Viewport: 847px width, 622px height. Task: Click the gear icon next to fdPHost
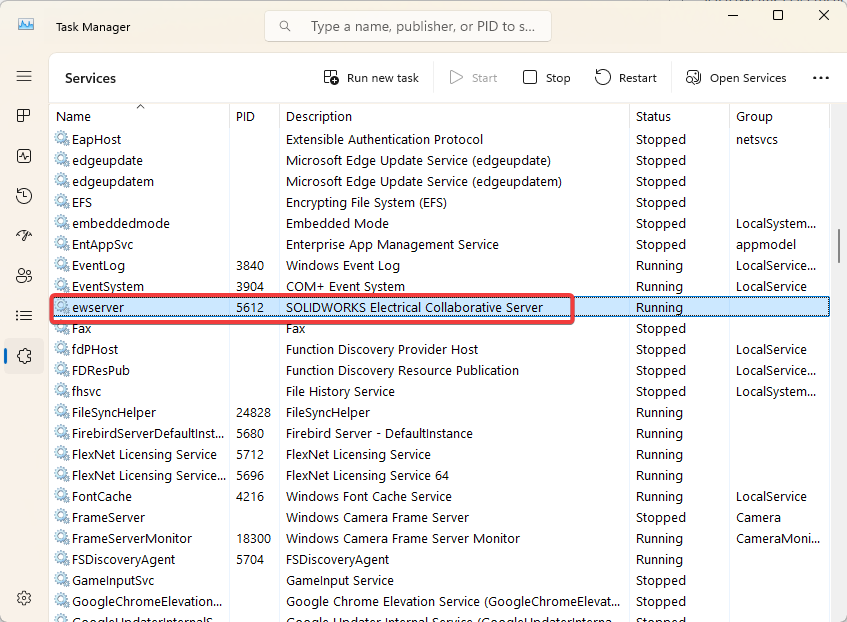point(62,349)
